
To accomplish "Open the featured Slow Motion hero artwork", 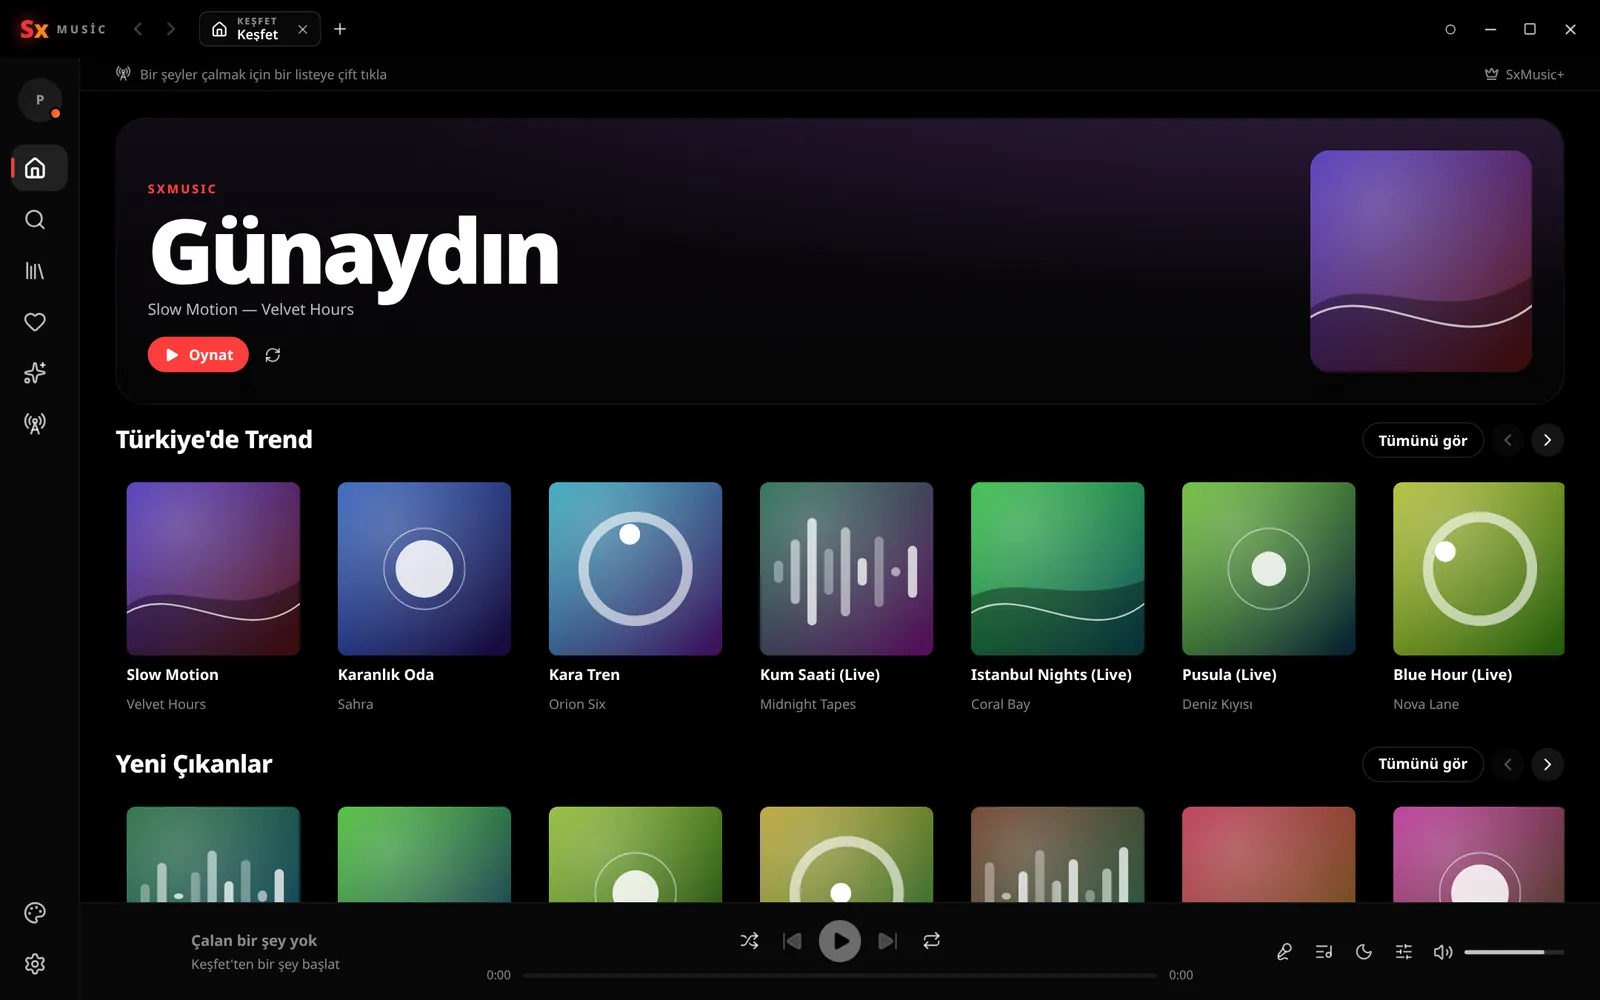I will pos(1421,261).
